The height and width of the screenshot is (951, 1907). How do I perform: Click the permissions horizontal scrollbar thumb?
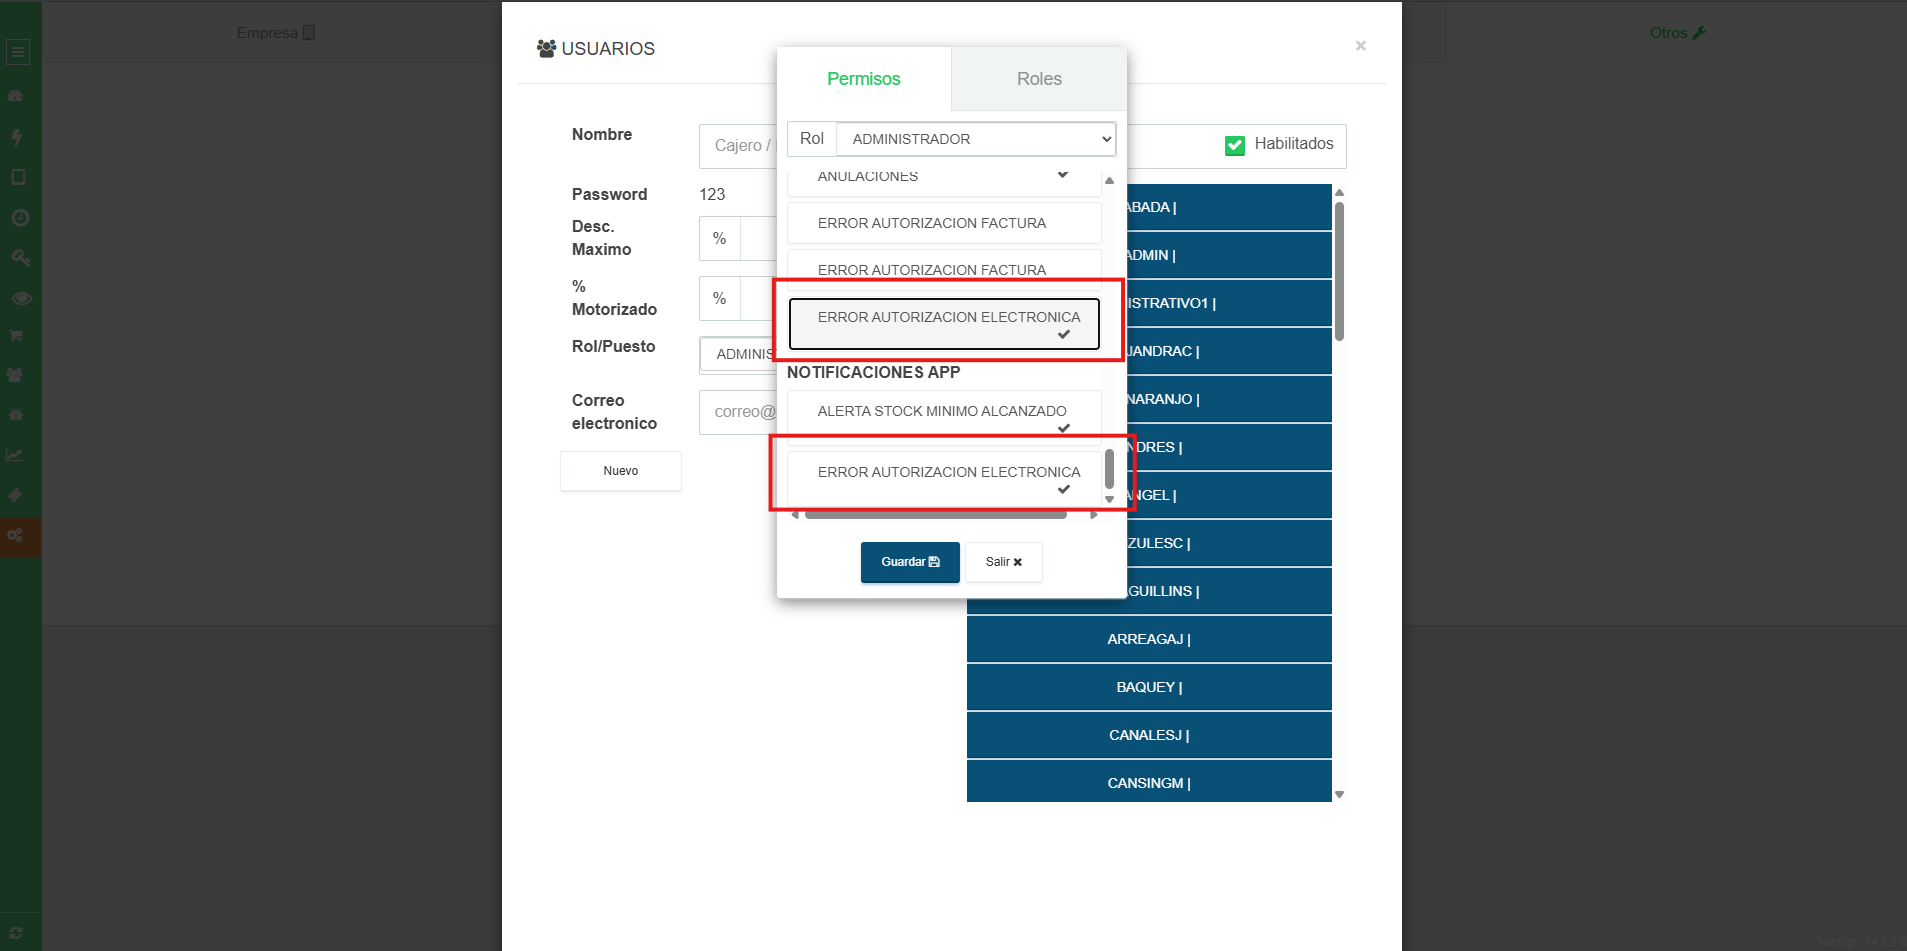coord(935,515)
